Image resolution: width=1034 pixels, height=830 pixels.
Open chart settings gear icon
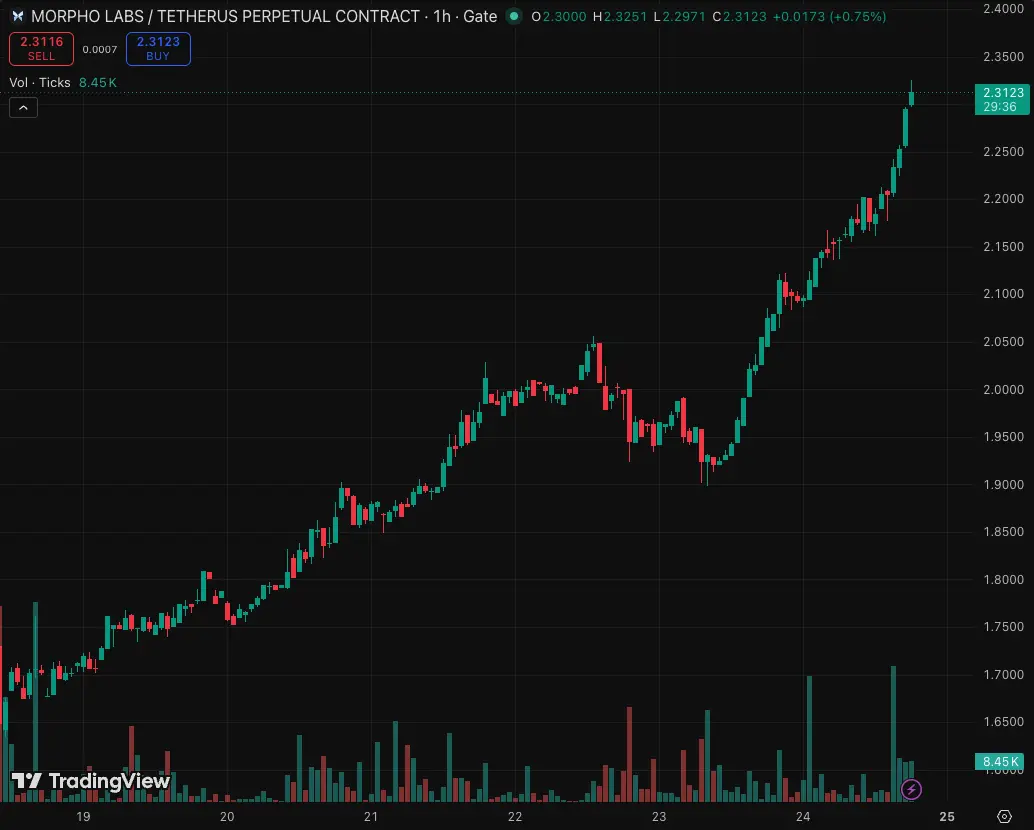tap(1004, 816)
